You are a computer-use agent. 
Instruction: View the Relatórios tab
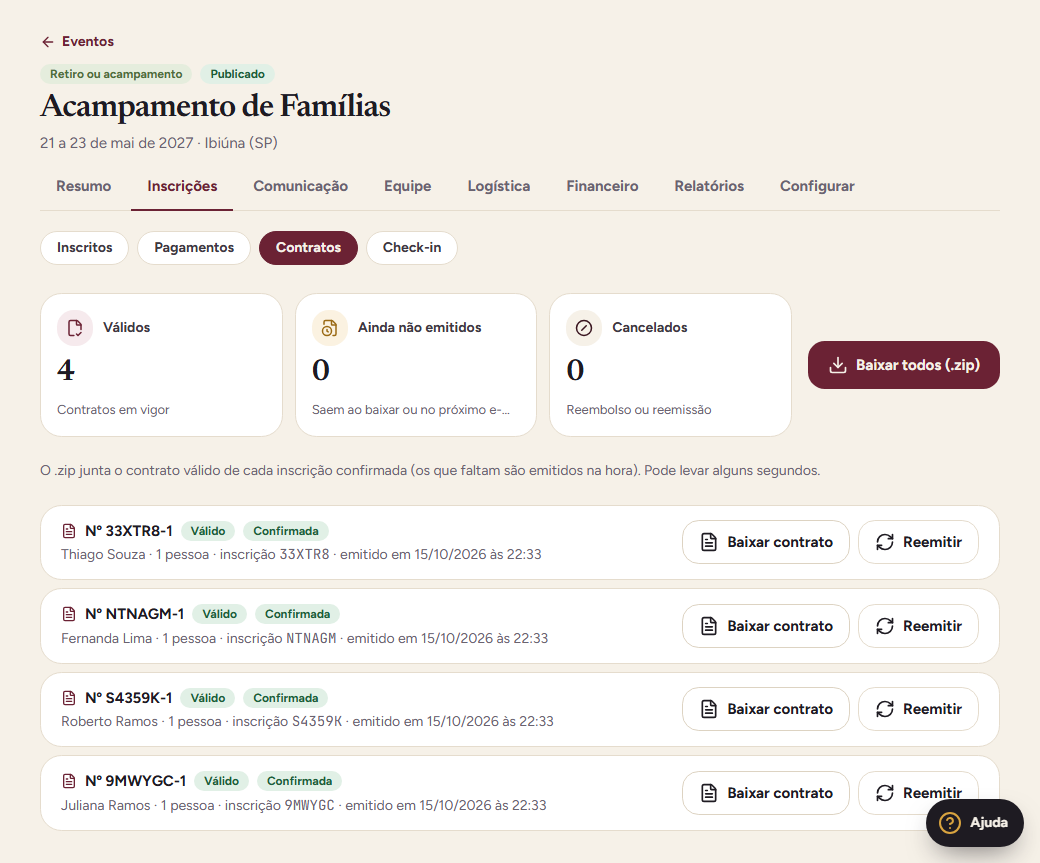709,186
